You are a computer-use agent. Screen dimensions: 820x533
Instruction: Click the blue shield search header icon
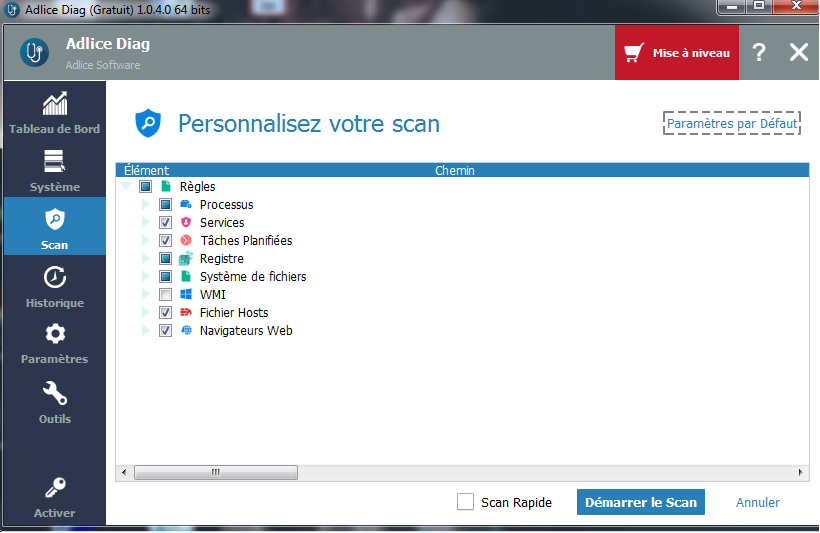(x=148, y=123)
